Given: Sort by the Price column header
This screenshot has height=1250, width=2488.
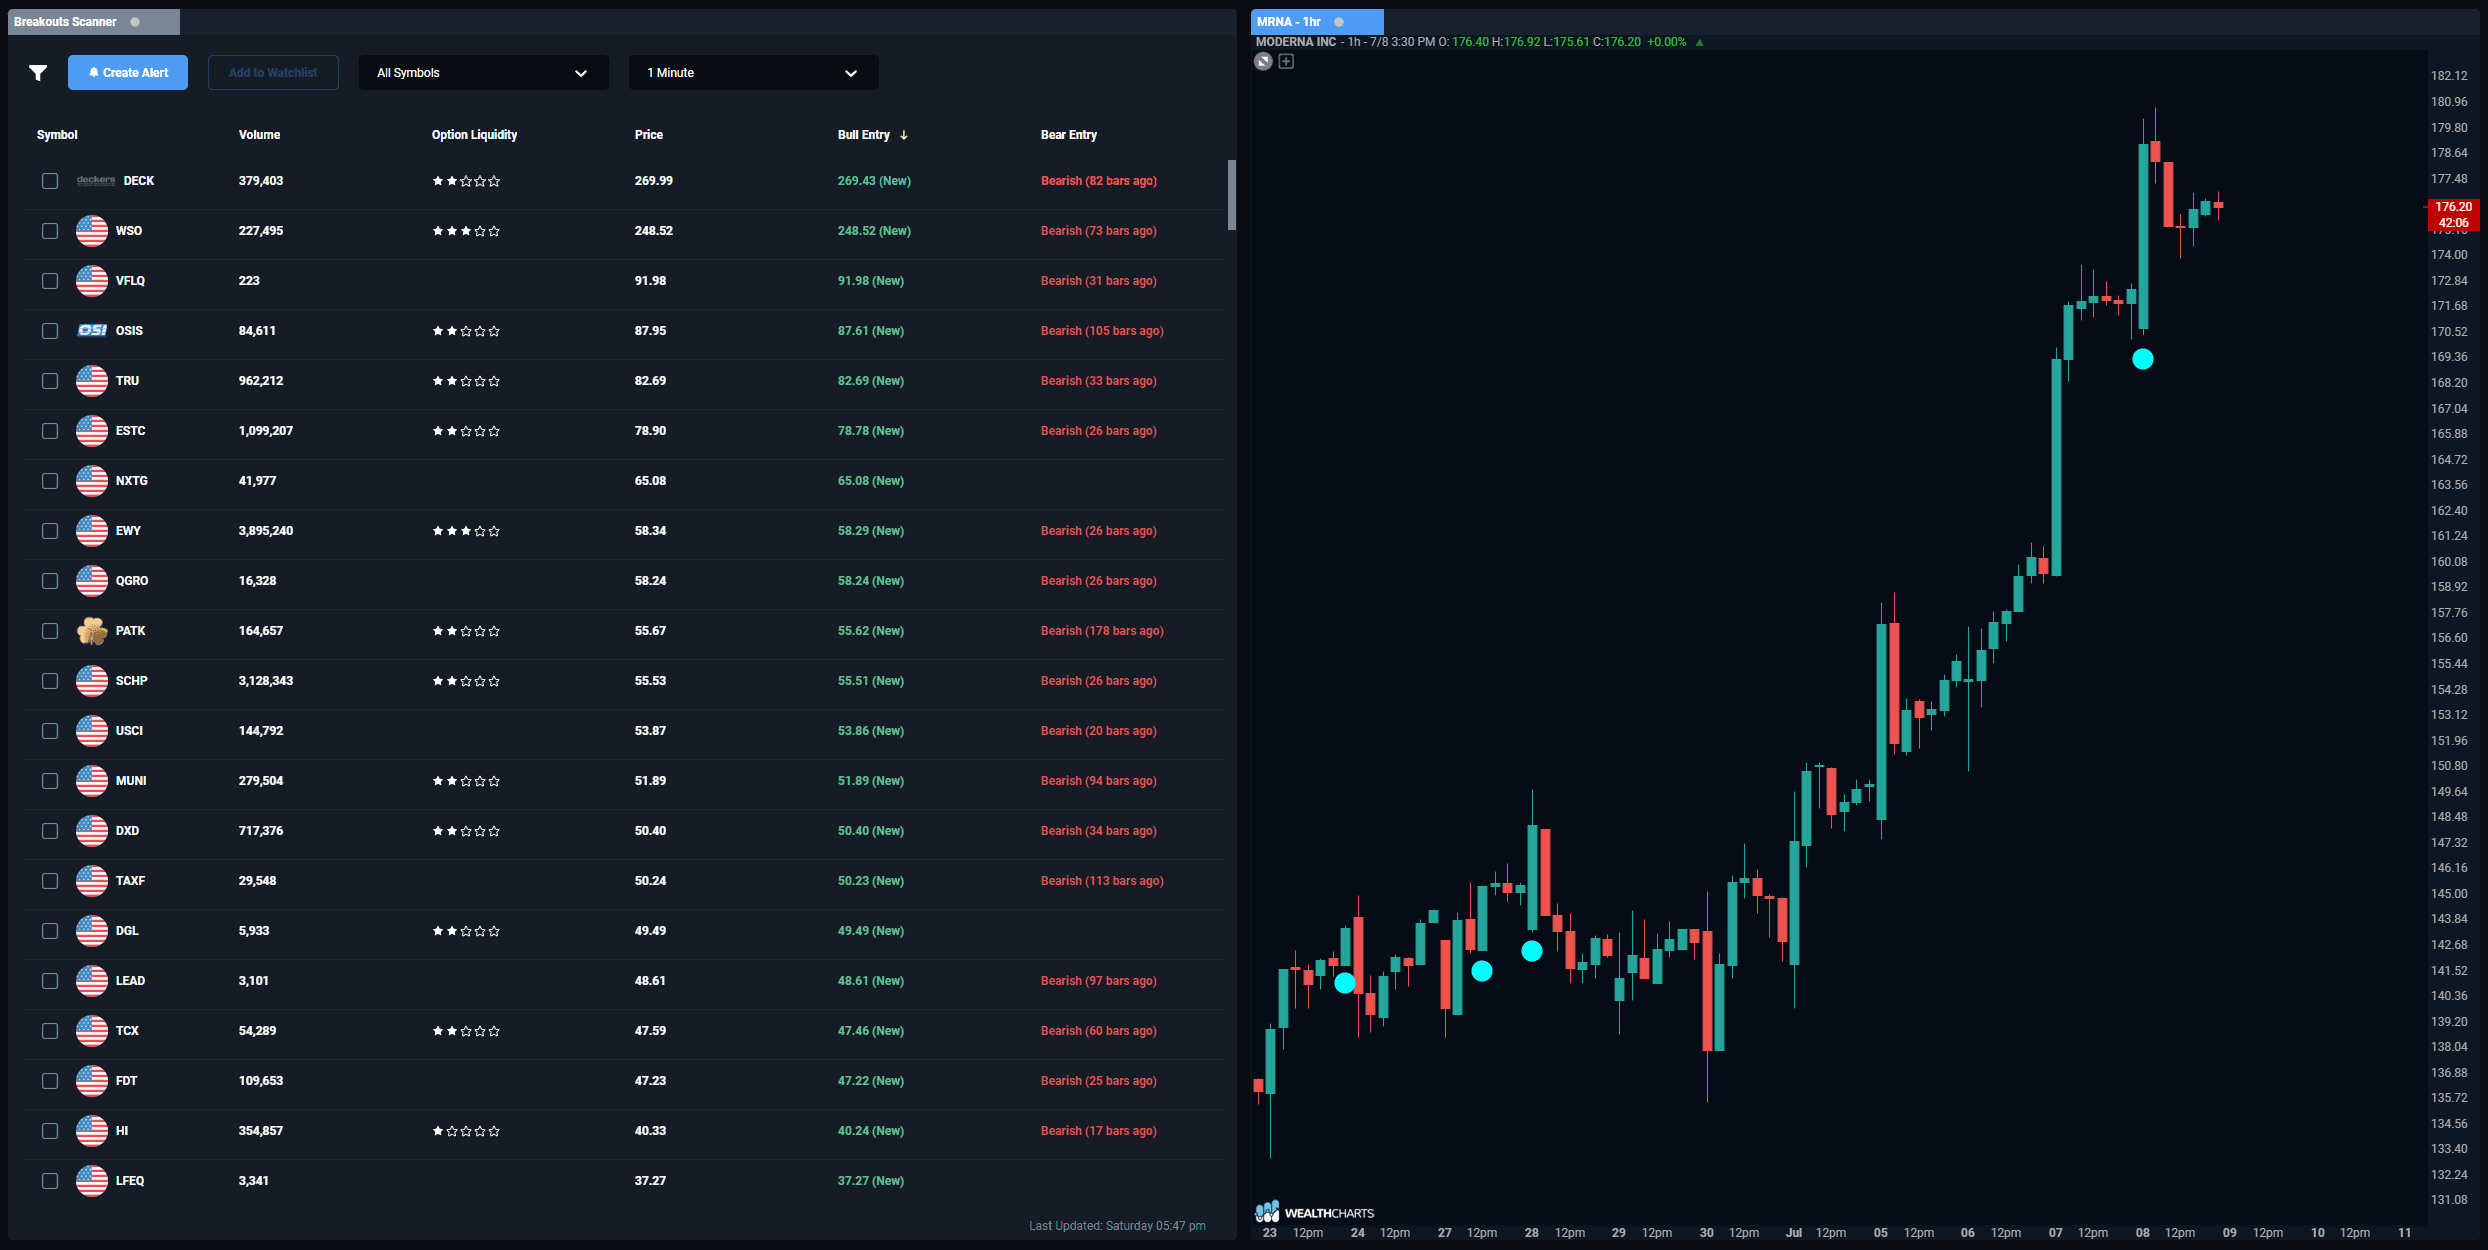Looking at the screenshot, I should [649, 135].
